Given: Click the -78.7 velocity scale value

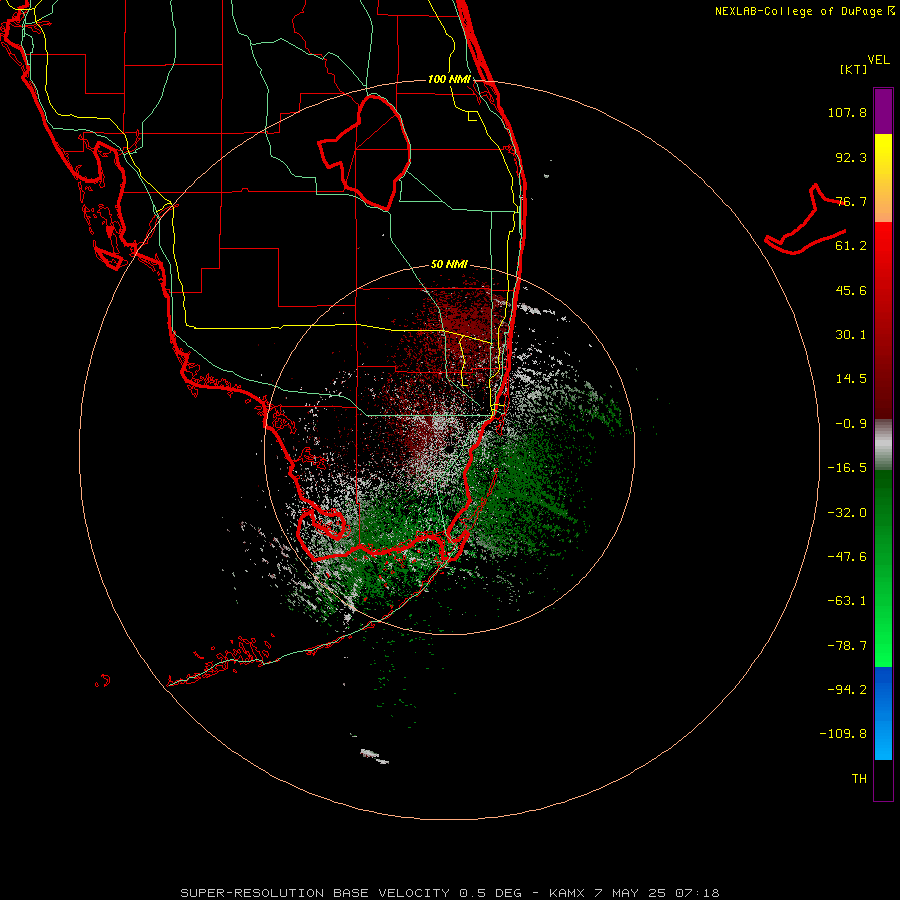Looking at the screenshot, I should click(x=847, y=646).
